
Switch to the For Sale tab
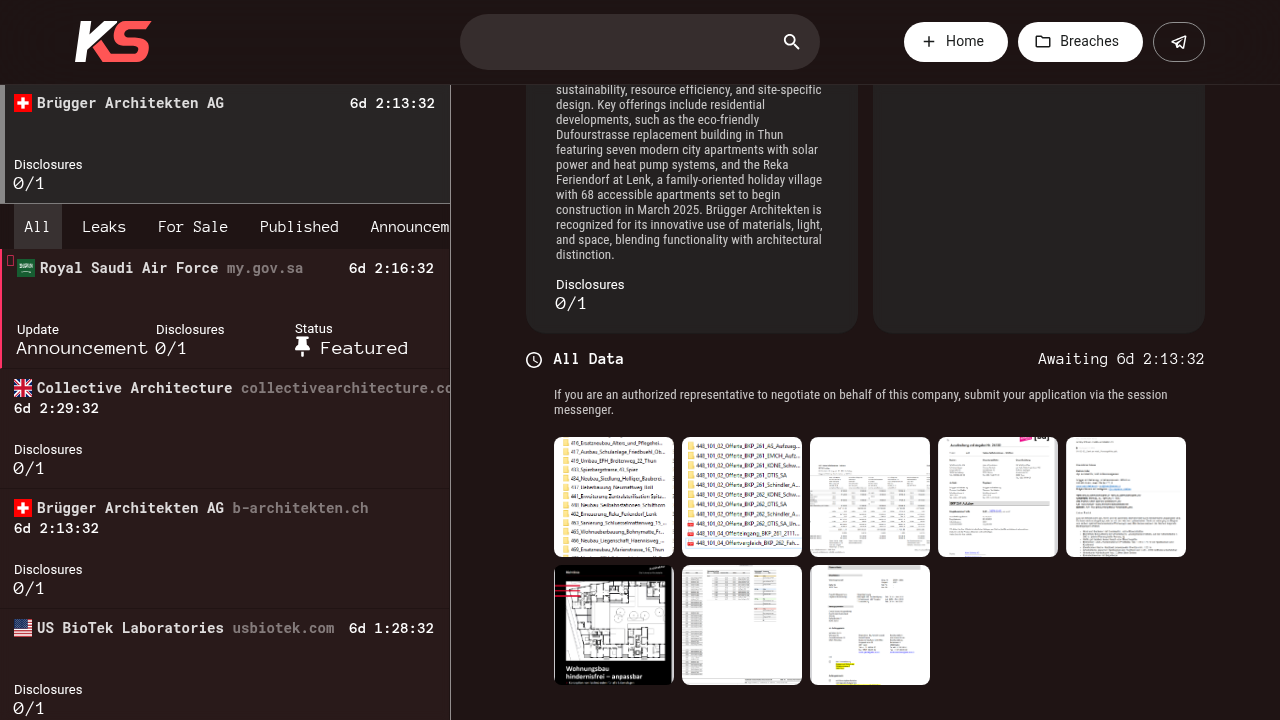[x=193, y=227]
